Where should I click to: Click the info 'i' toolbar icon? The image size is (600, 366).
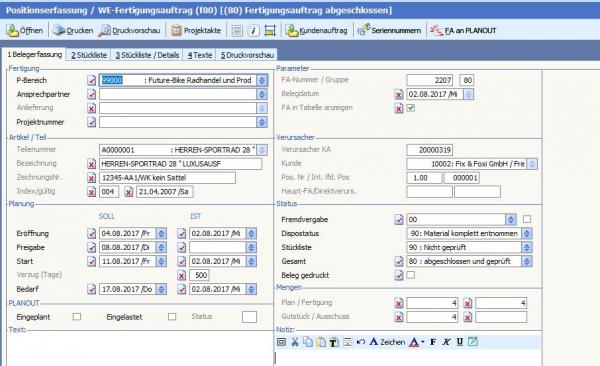(x=253, y=31)
